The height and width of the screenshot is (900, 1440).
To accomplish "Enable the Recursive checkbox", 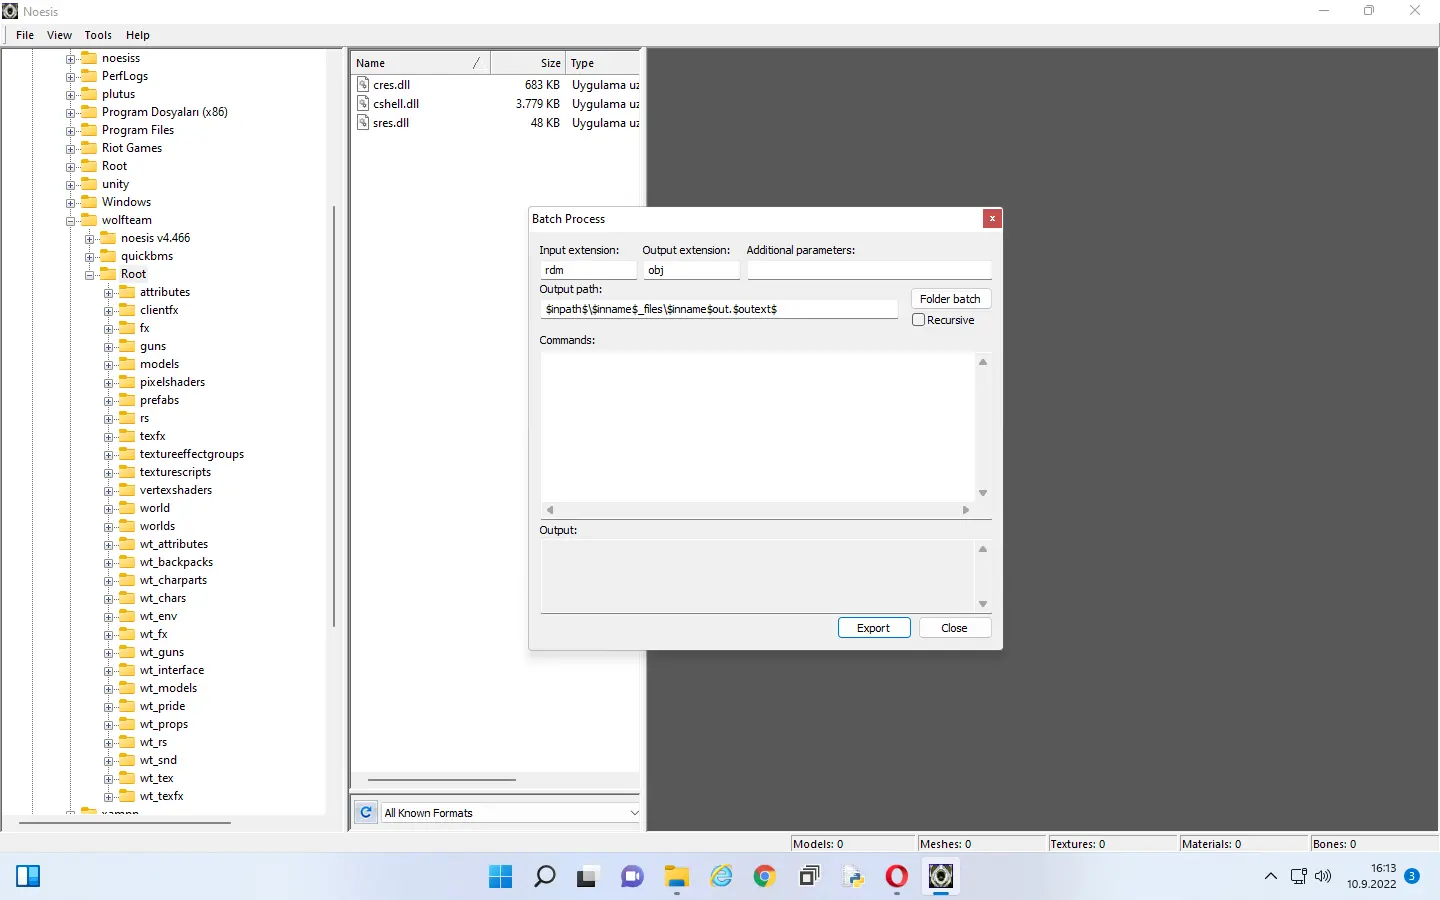I will coord(918,319).
